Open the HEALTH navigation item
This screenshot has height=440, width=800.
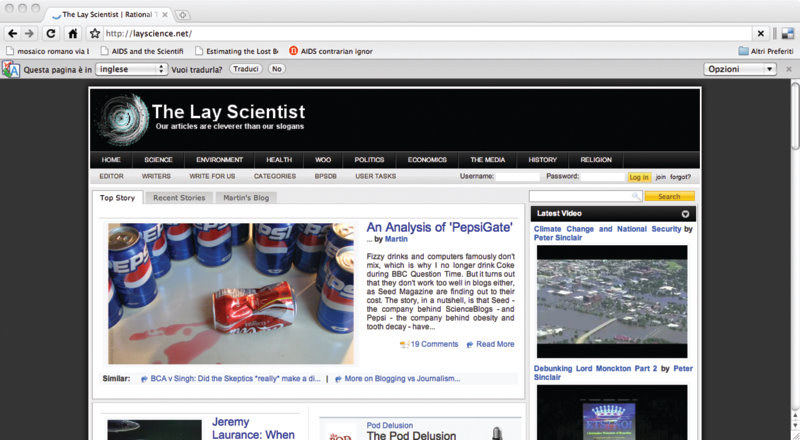279,160
